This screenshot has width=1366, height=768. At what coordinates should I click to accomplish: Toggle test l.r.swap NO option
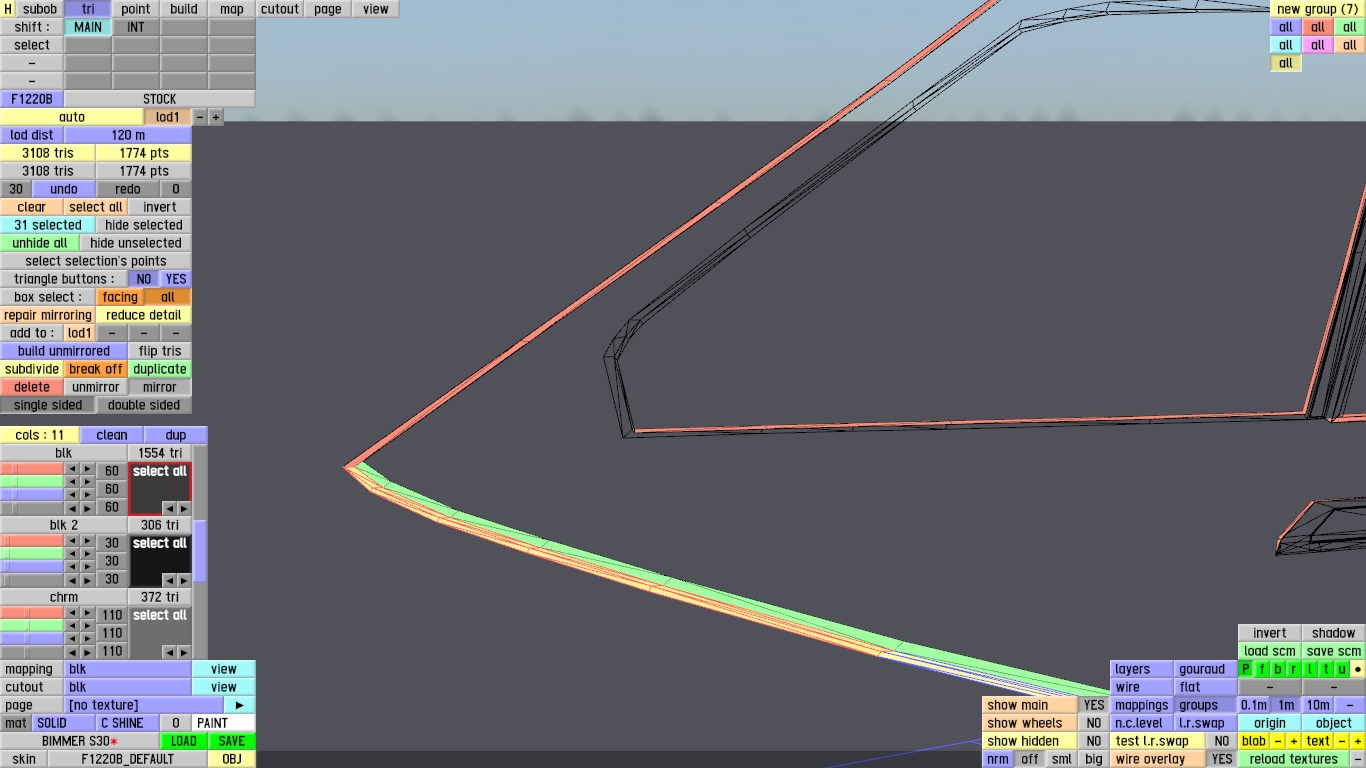click(1221, 741)
